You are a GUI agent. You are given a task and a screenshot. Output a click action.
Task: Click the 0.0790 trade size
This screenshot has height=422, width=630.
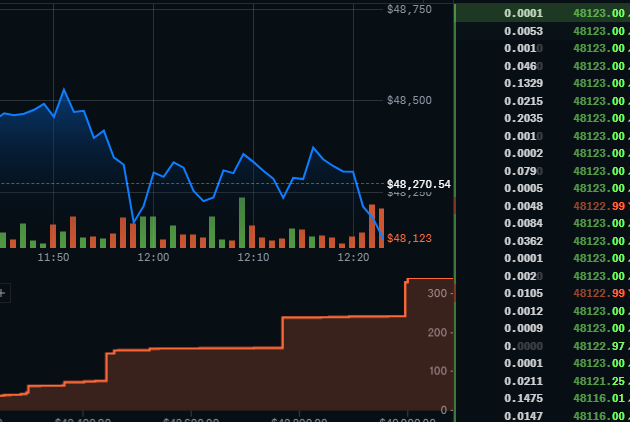click(524, 171)
